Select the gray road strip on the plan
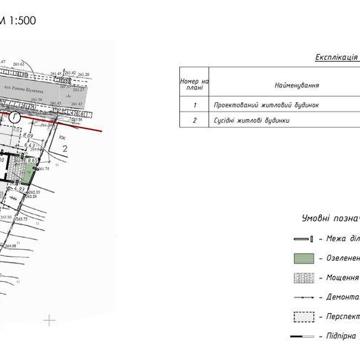Screen dimensions: 360x360 click(x=43, y=90)
